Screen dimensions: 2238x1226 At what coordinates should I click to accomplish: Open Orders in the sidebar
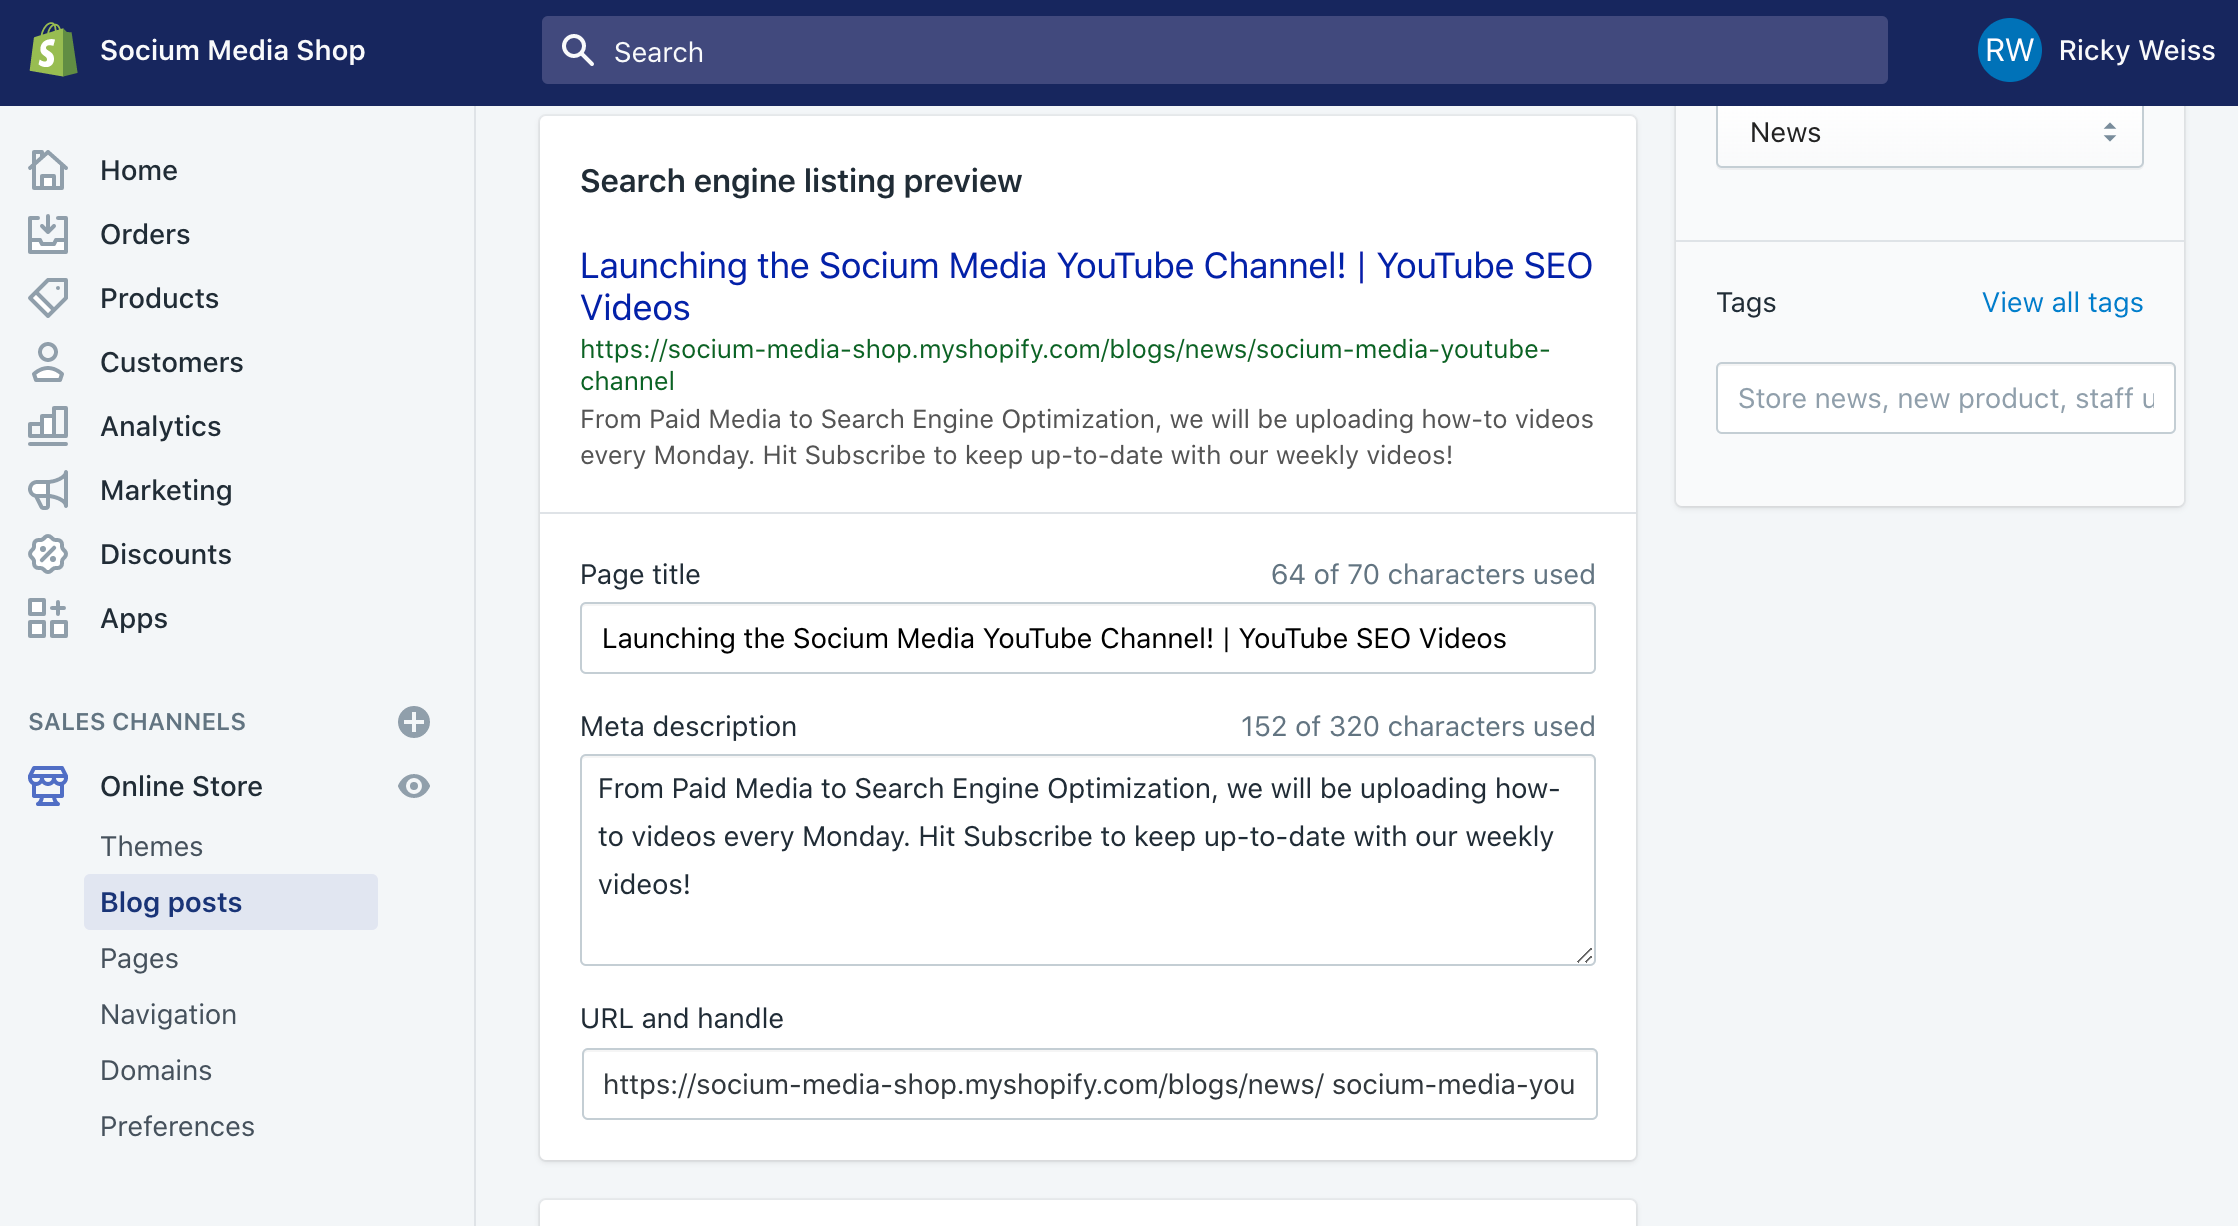(x=145, y=234)
